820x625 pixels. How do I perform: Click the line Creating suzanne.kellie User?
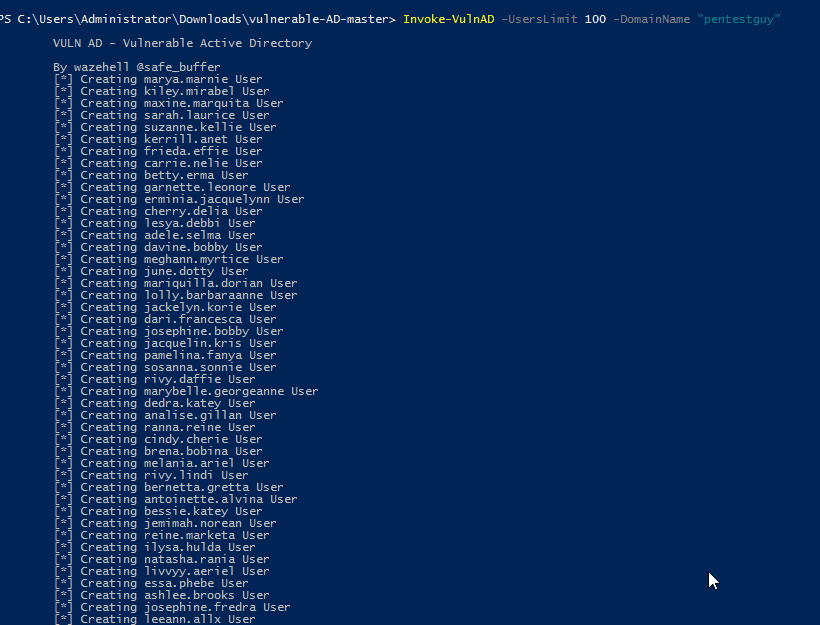[165, 127]
